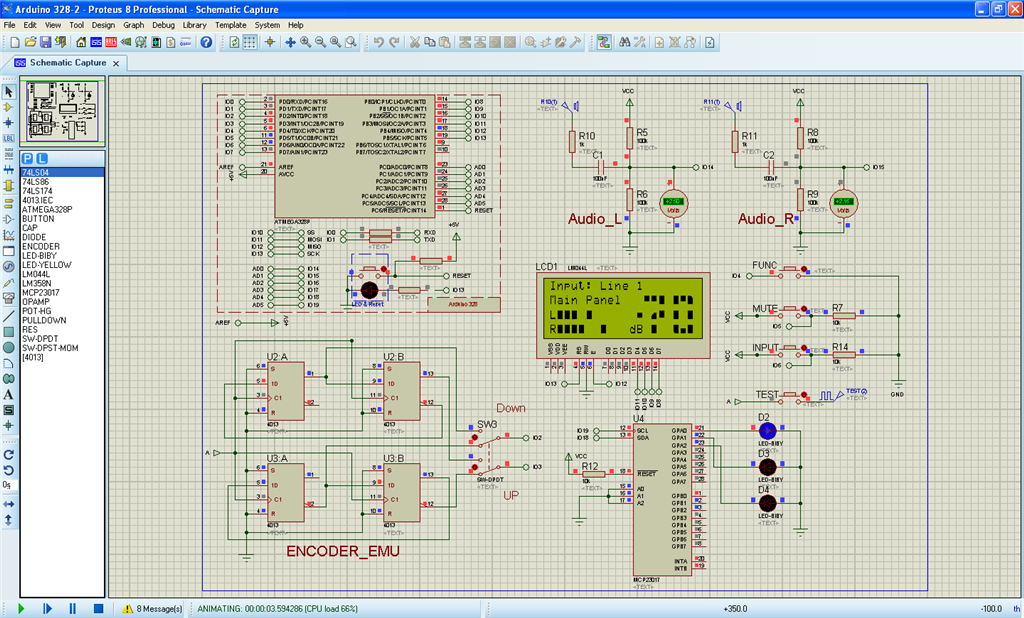Toggle the grid display icon
Screen dimensions: 1024x618
click(249, 42)
